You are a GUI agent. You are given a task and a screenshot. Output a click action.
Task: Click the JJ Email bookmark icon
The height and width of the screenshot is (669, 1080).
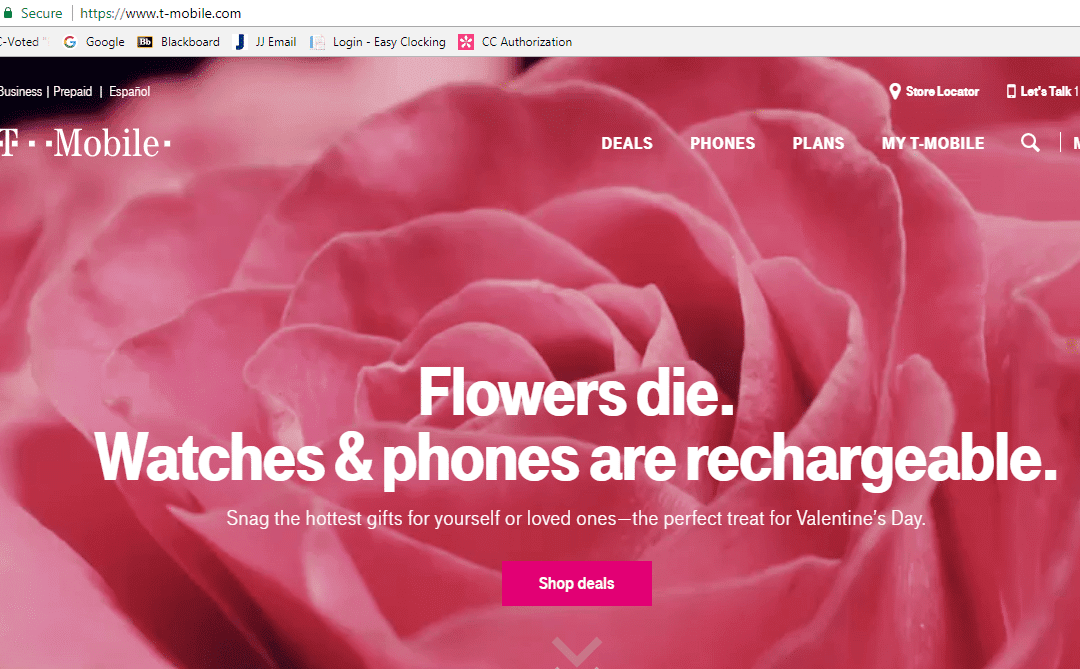pyautogui.click(x=239, y=42)
